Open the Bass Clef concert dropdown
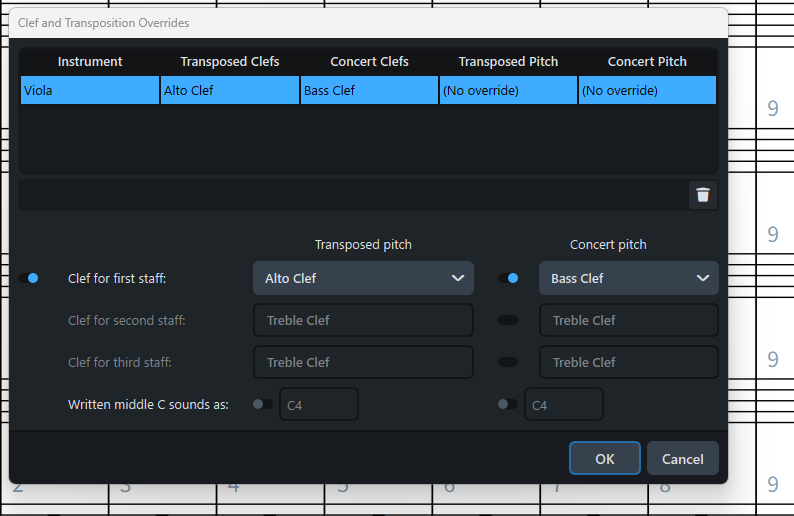Viewport: 794px width, 516px height. pos(628,278)
